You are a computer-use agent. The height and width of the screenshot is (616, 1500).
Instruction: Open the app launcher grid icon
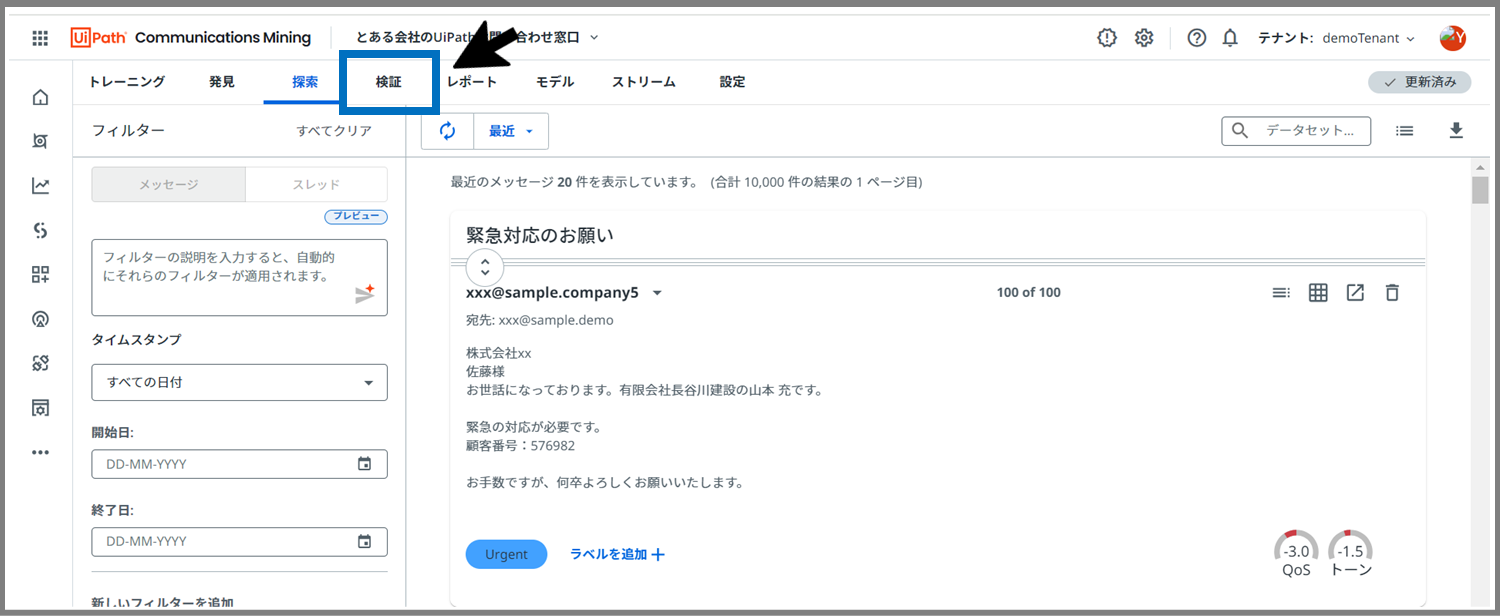click(40, 38)
